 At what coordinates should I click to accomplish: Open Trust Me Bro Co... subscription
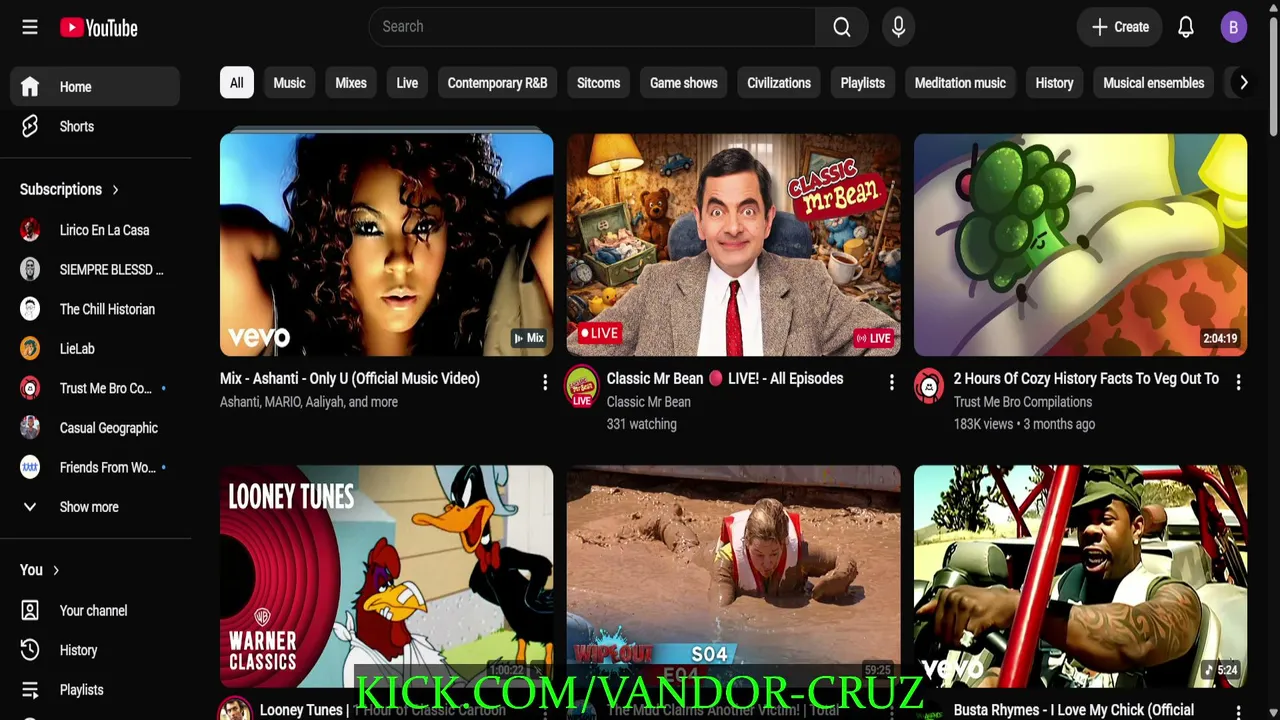(x=95, y=388)
